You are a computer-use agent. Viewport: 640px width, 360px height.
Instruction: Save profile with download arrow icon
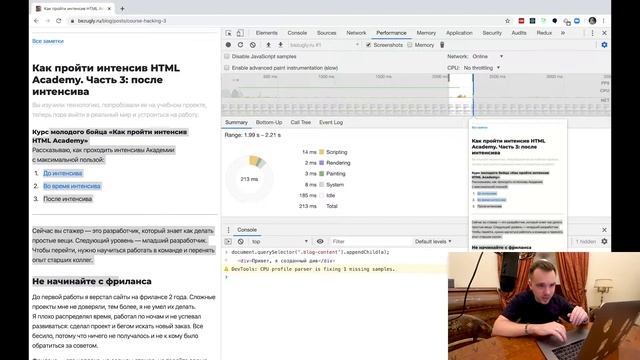tap(280, 45)
